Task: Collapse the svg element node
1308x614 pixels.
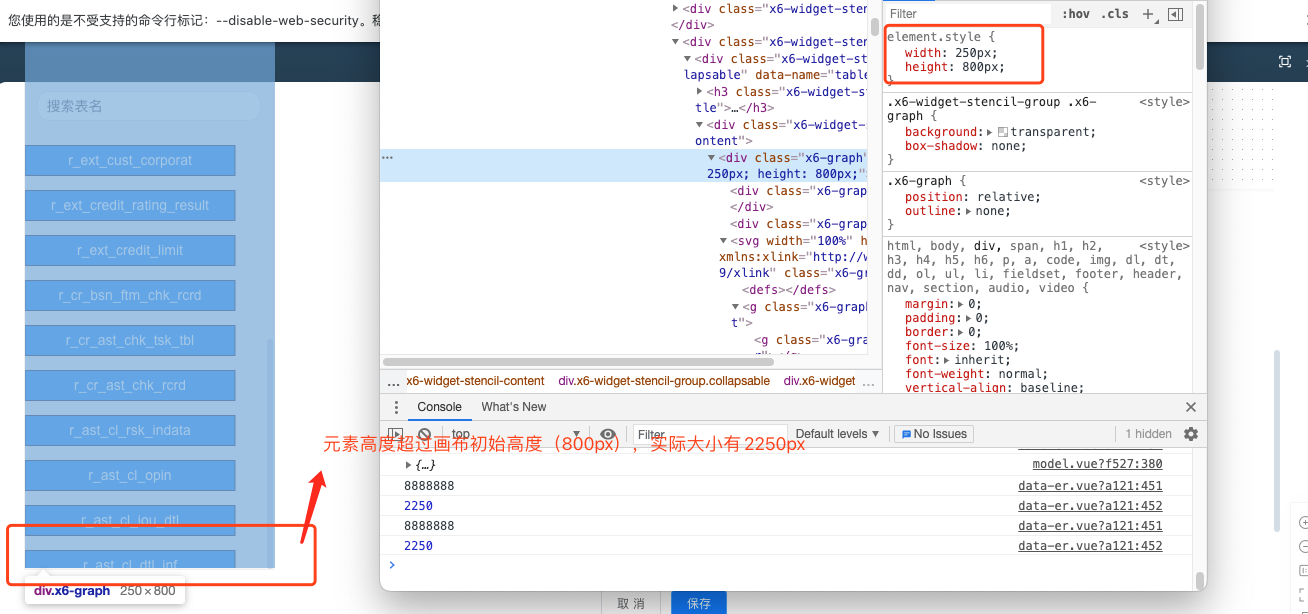Action: tap(723, 241)
